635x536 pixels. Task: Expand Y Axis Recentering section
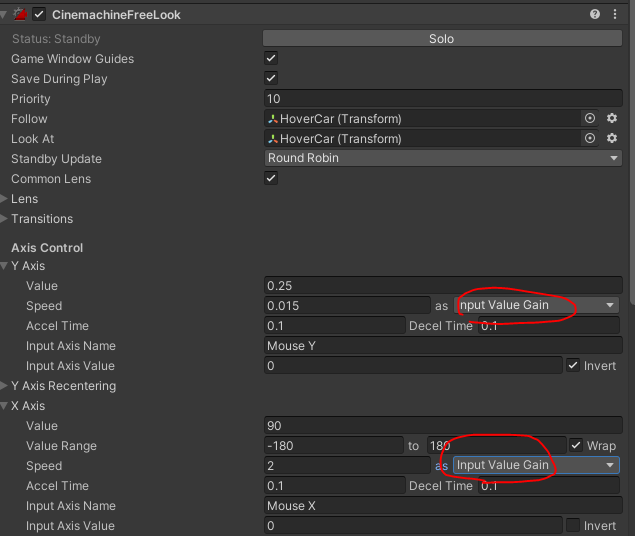pyautogui.click(x=4, y=385)
